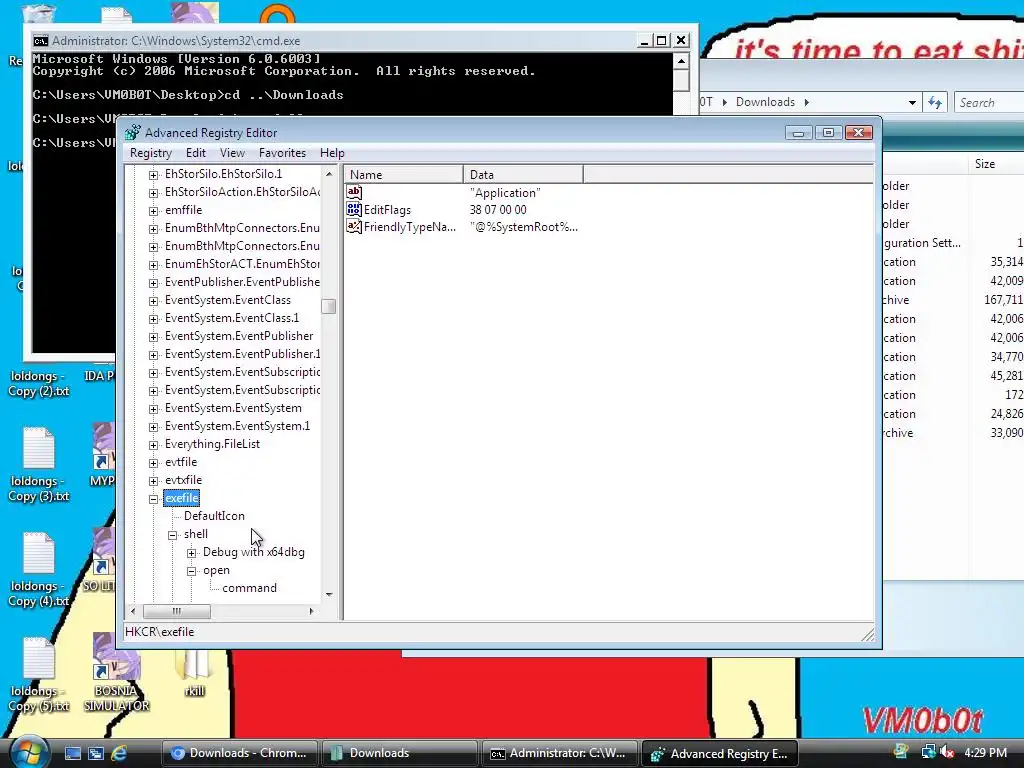
Task: Open the Favorites menu
Action: [x=282, y=153]
